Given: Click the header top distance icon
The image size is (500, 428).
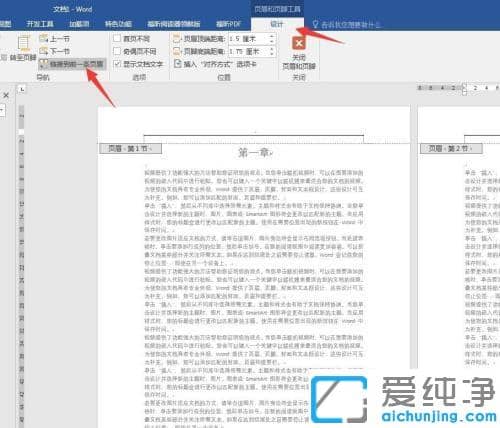Looking at the screenshot, I should pos(177,39).
